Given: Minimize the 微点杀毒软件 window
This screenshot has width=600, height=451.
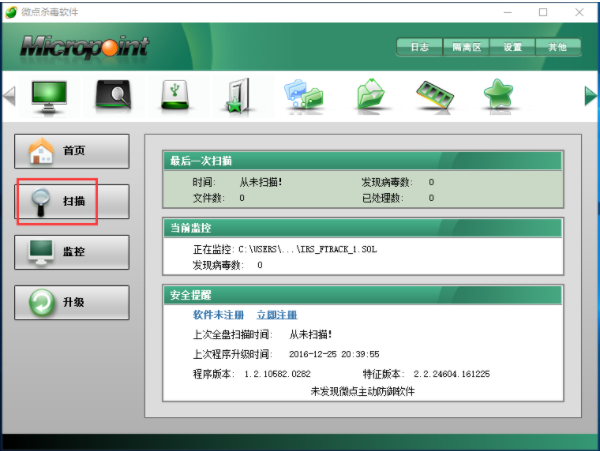Looking at the screenshot, I should pyautogui.click(x=507, y=12).
